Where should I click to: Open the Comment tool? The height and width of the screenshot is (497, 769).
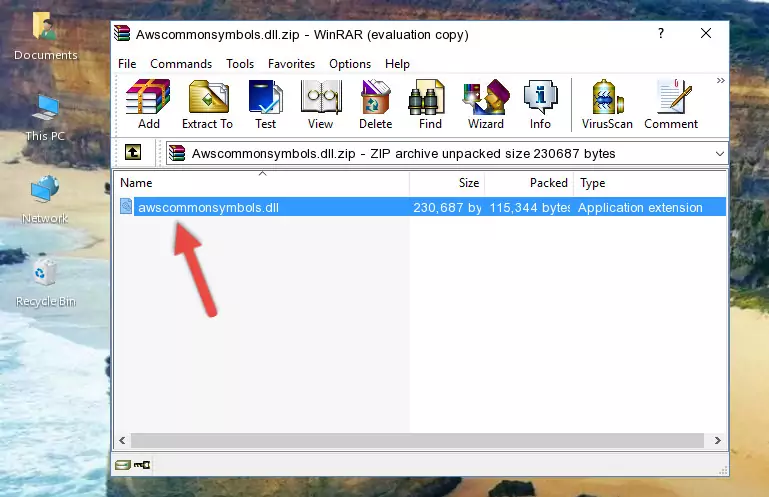click(x=671, y=104)
